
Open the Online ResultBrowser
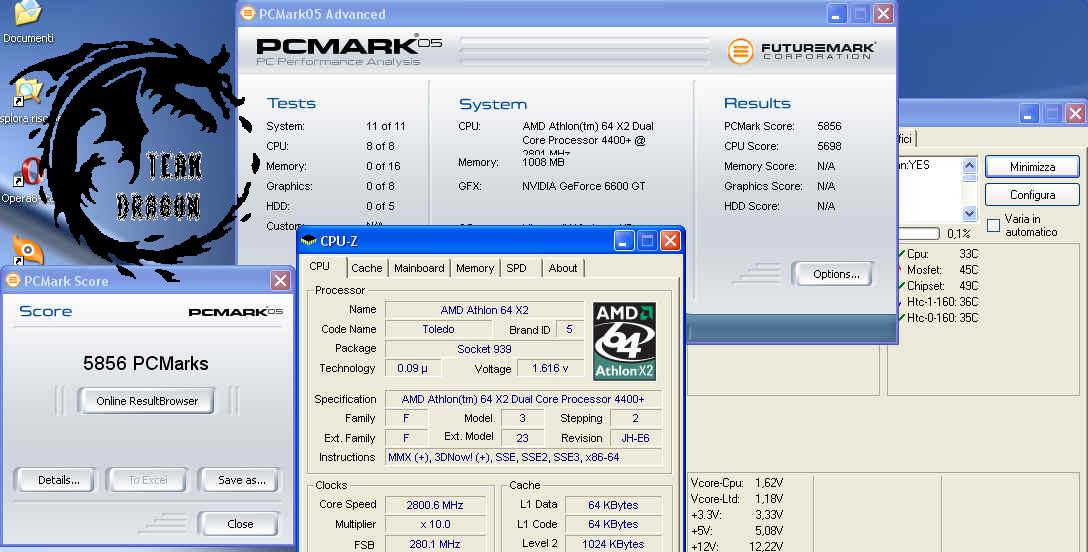146,401
